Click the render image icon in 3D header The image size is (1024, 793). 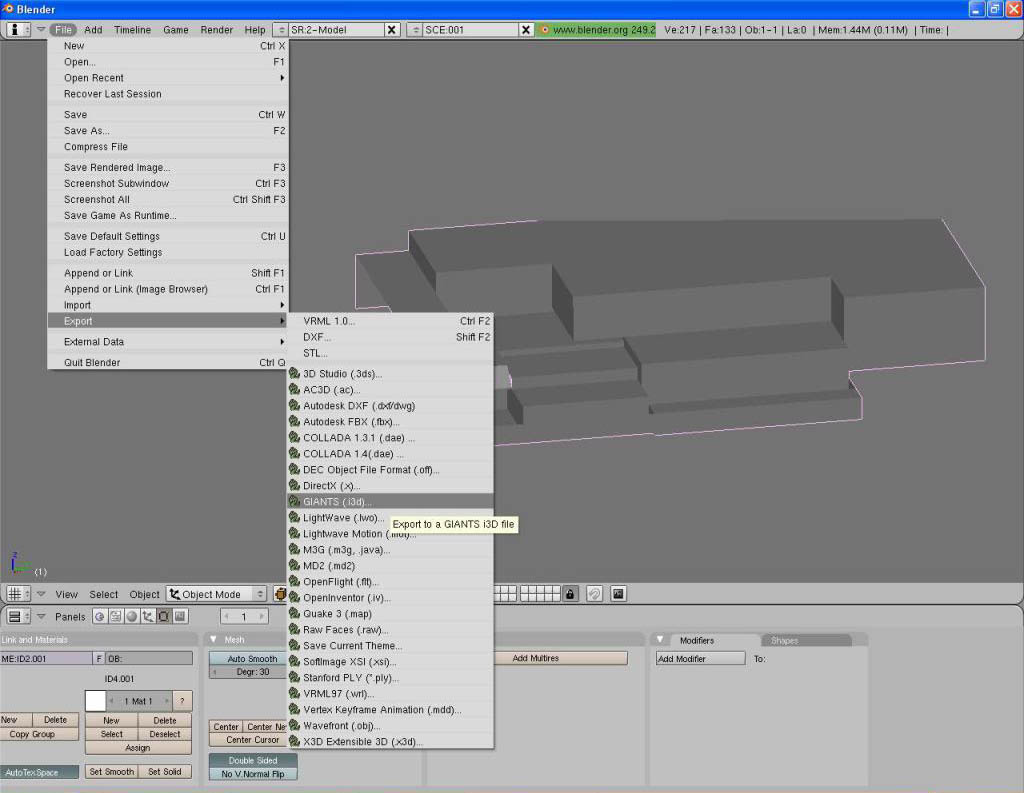pyautogui.click(x=618, y=594)
